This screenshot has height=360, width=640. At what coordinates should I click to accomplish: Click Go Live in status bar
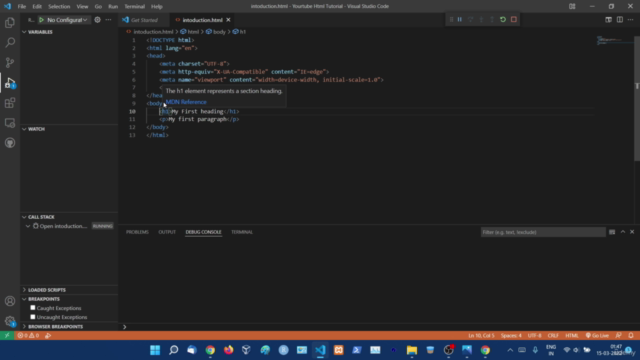point(597,336)
